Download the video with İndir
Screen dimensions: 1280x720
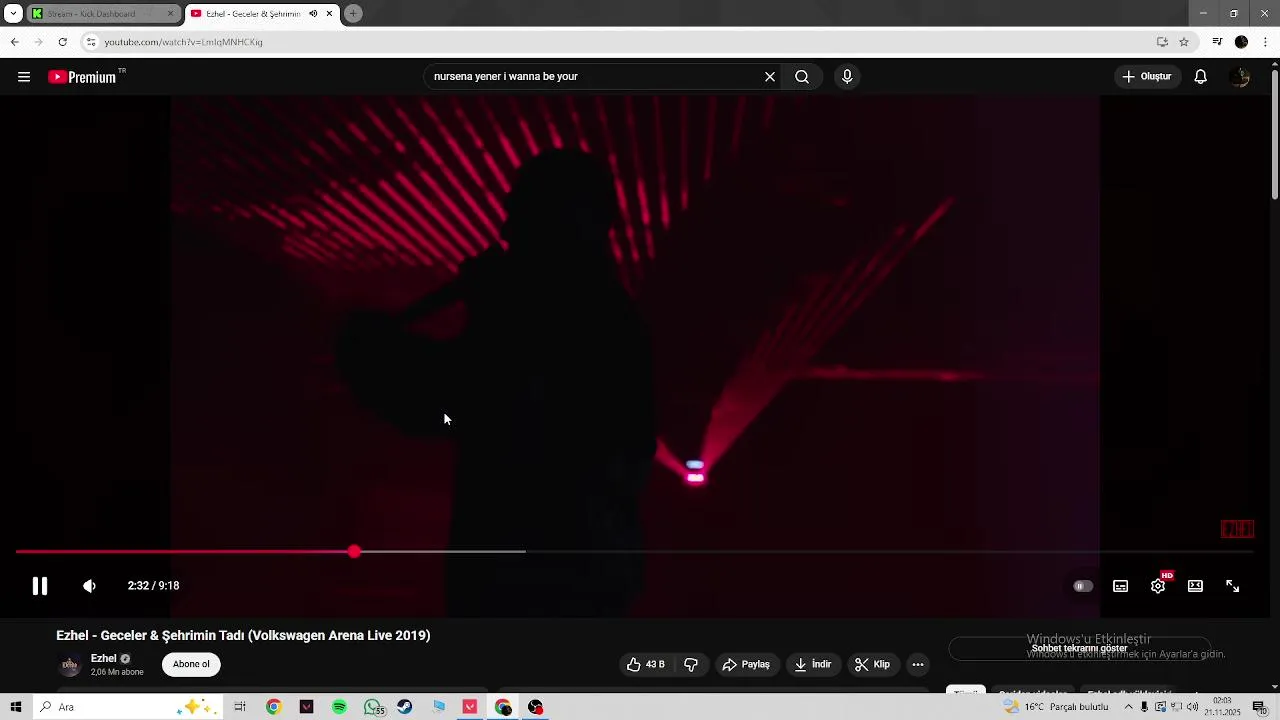(x=813, y=664)
